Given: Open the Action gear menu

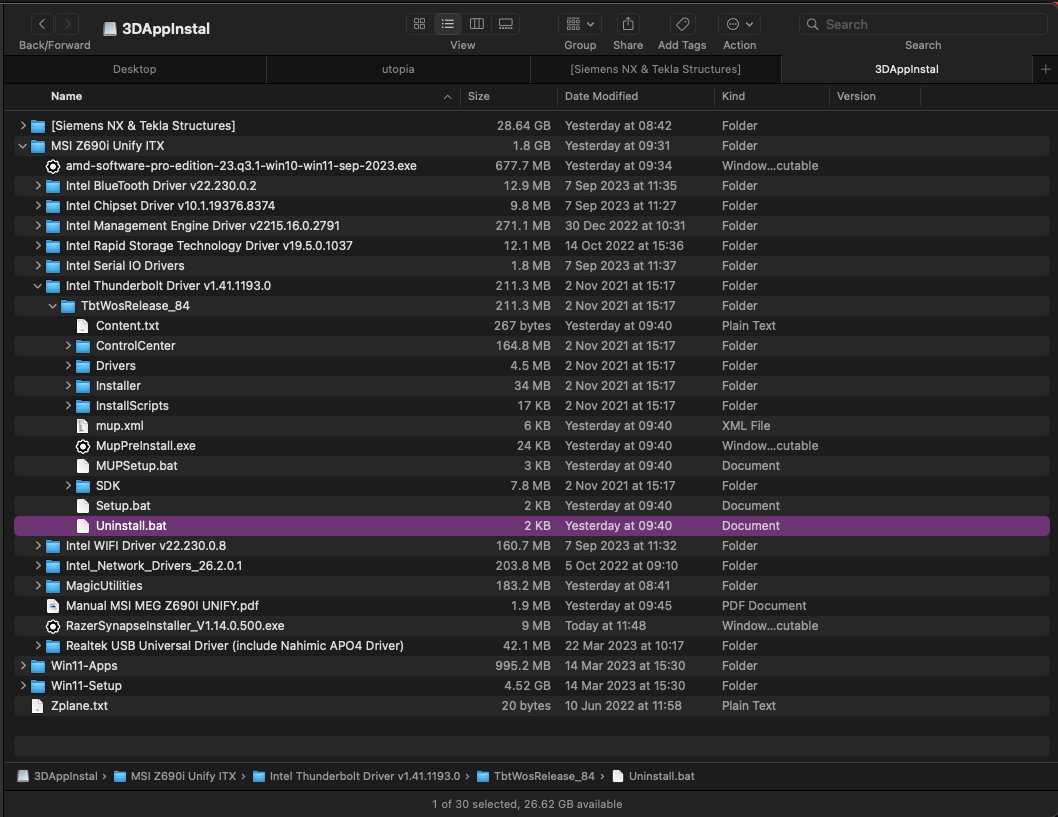Looking at the screenshot, I should [739, 23].
